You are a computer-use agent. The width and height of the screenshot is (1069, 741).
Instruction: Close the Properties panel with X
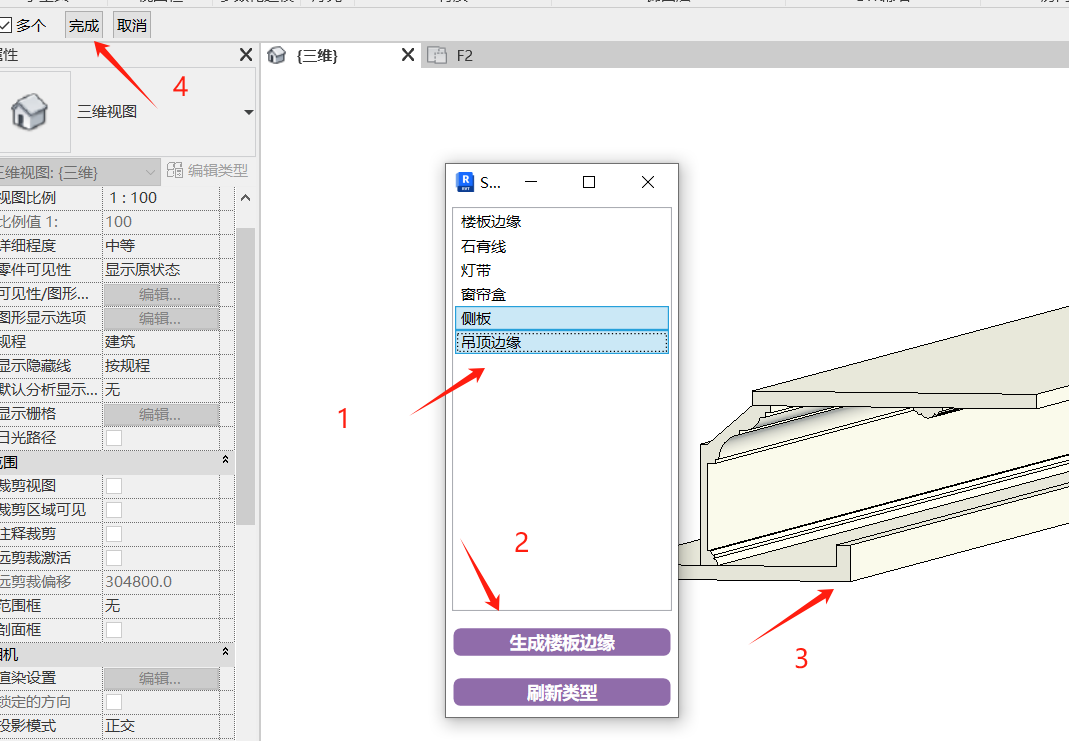(x=246, y=55)
